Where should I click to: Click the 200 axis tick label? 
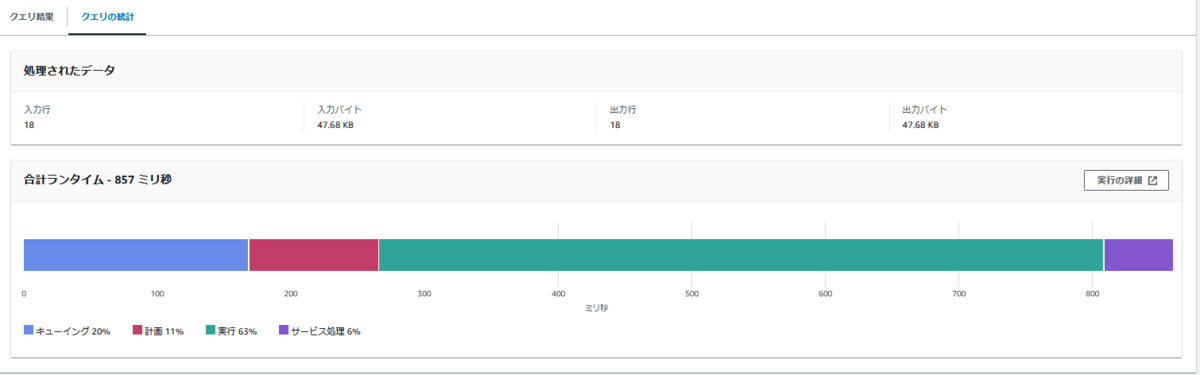tap(291, 294)
